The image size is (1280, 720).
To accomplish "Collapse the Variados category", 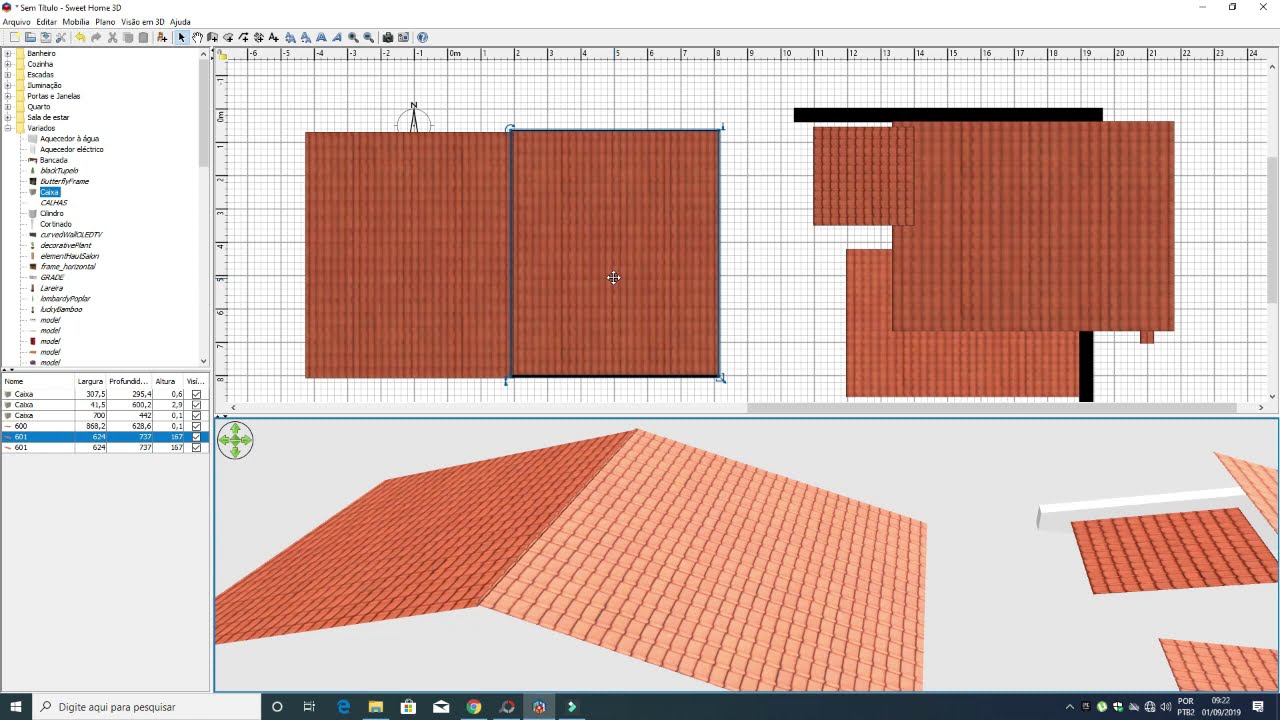I will click(8, 128).
